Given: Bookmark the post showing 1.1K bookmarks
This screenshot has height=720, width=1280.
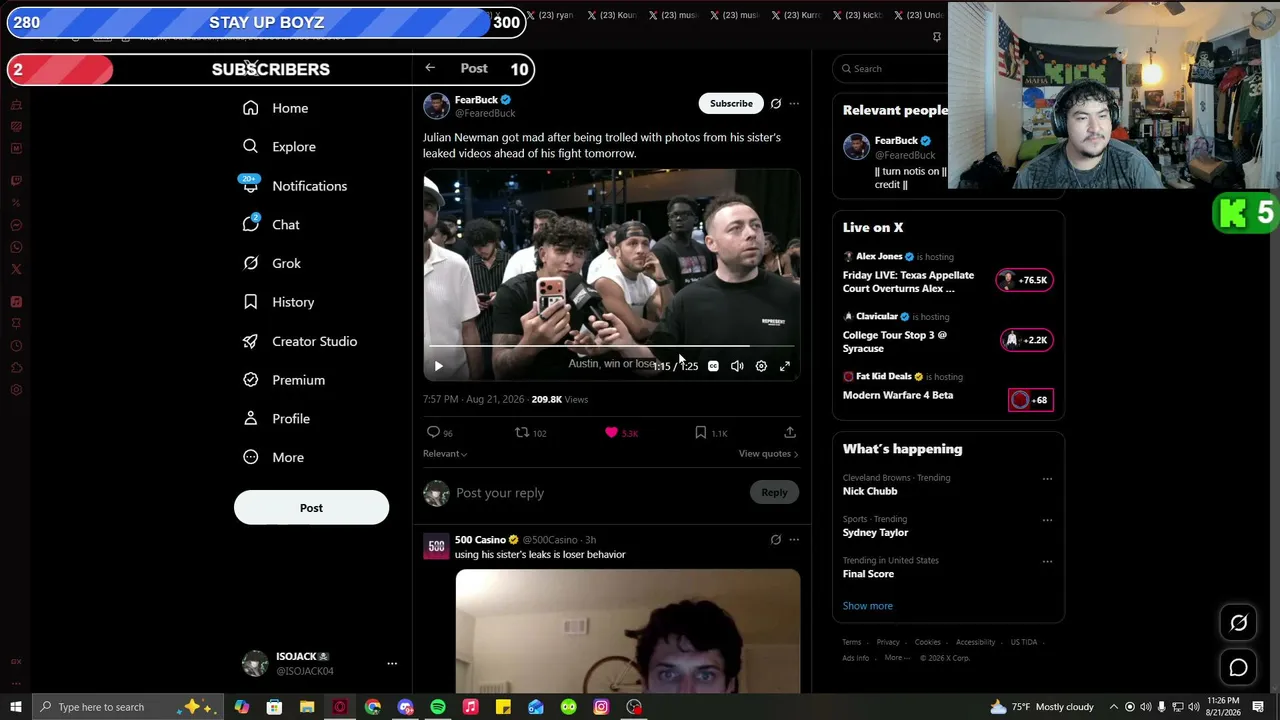Looking at the screenshot, I should click(x=711, y=433).
